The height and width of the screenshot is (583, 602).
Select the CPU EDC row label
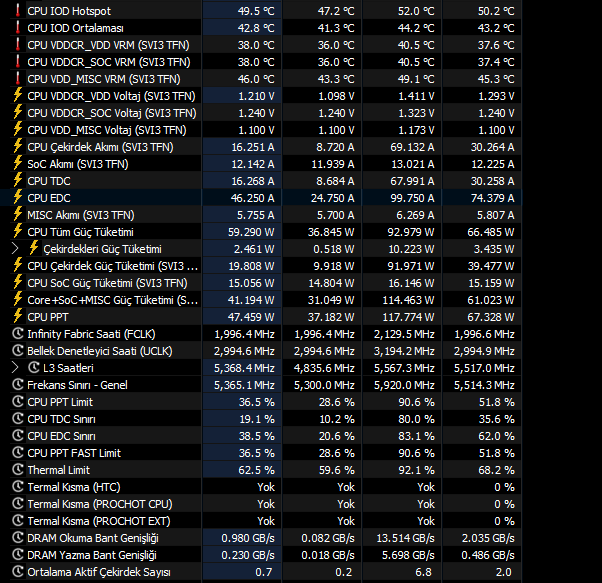(x=49, y=198)
